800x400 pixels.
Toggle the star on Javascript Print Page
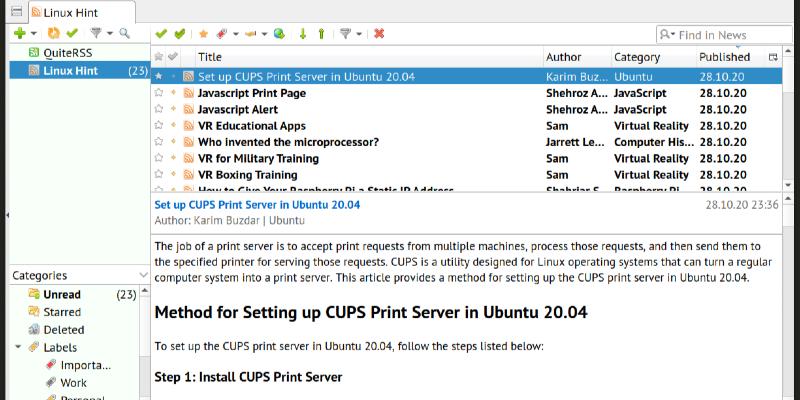point(159,93)
